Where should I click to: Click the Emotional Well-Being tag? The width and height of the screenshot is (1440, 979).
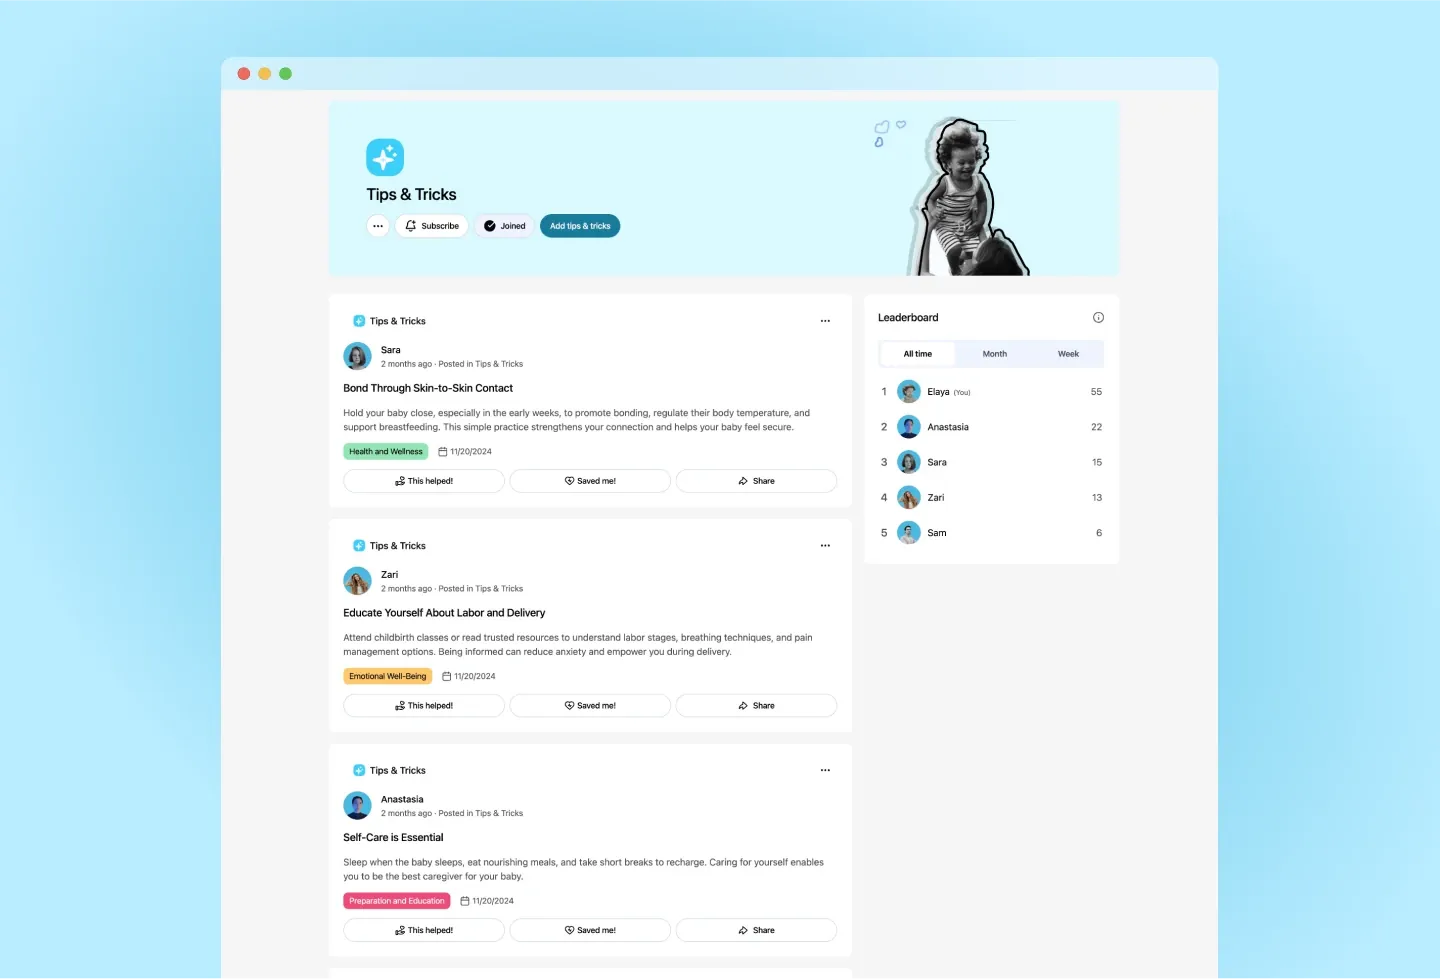[388, 676]
